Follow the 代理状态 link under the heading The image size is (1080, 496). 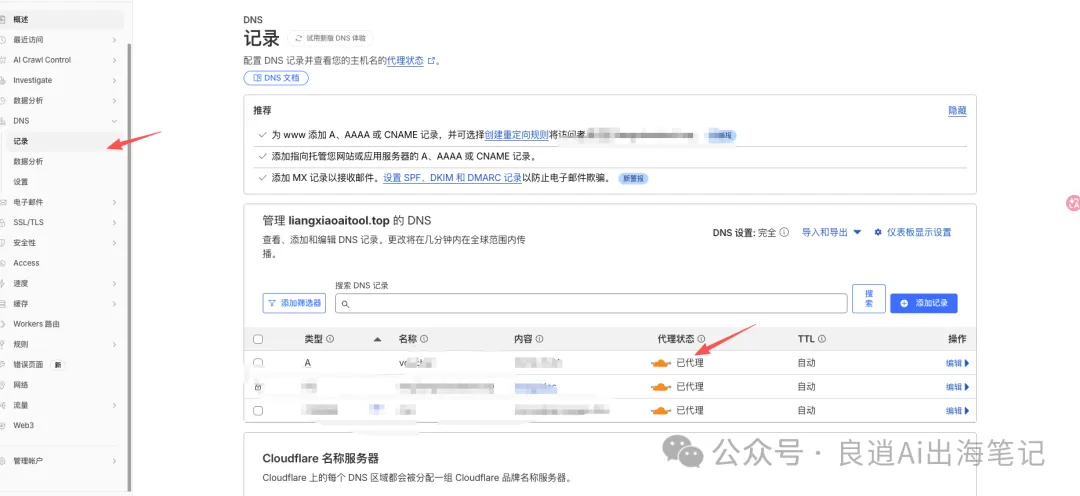pyautogui.click(x=405, y=61)
